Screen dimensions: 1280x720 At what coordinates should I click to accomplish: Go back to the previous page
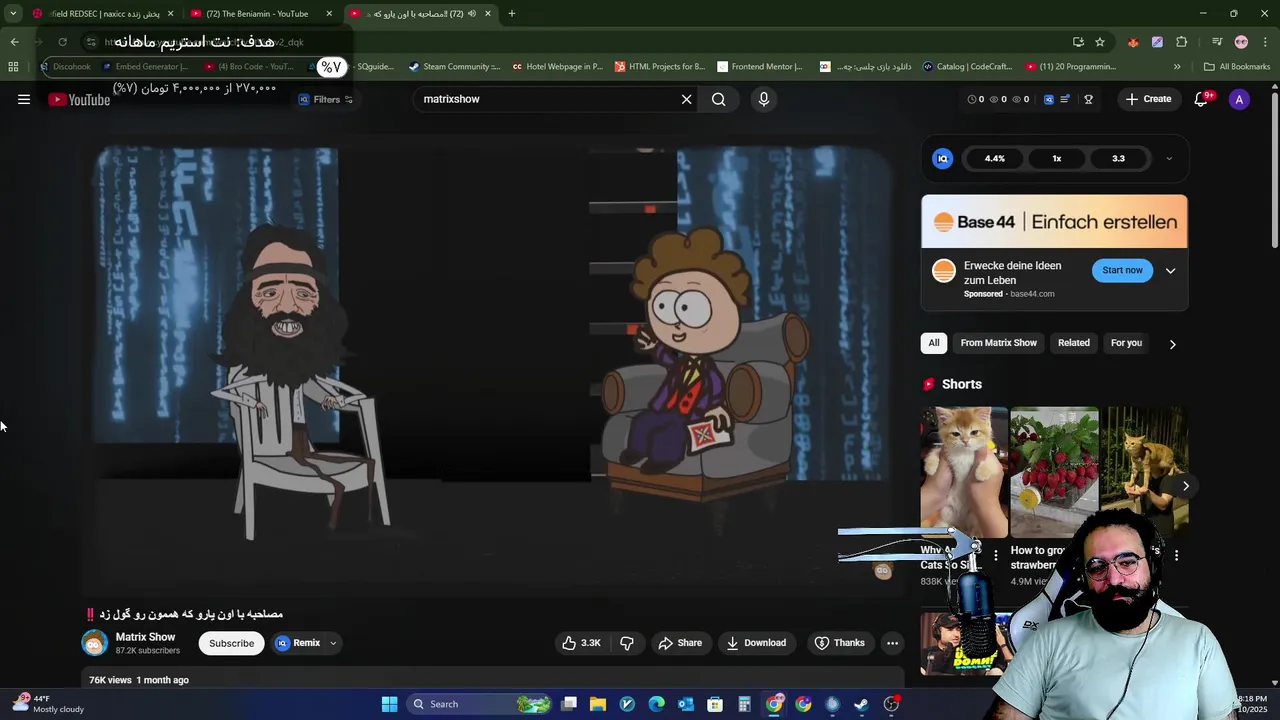14,42
